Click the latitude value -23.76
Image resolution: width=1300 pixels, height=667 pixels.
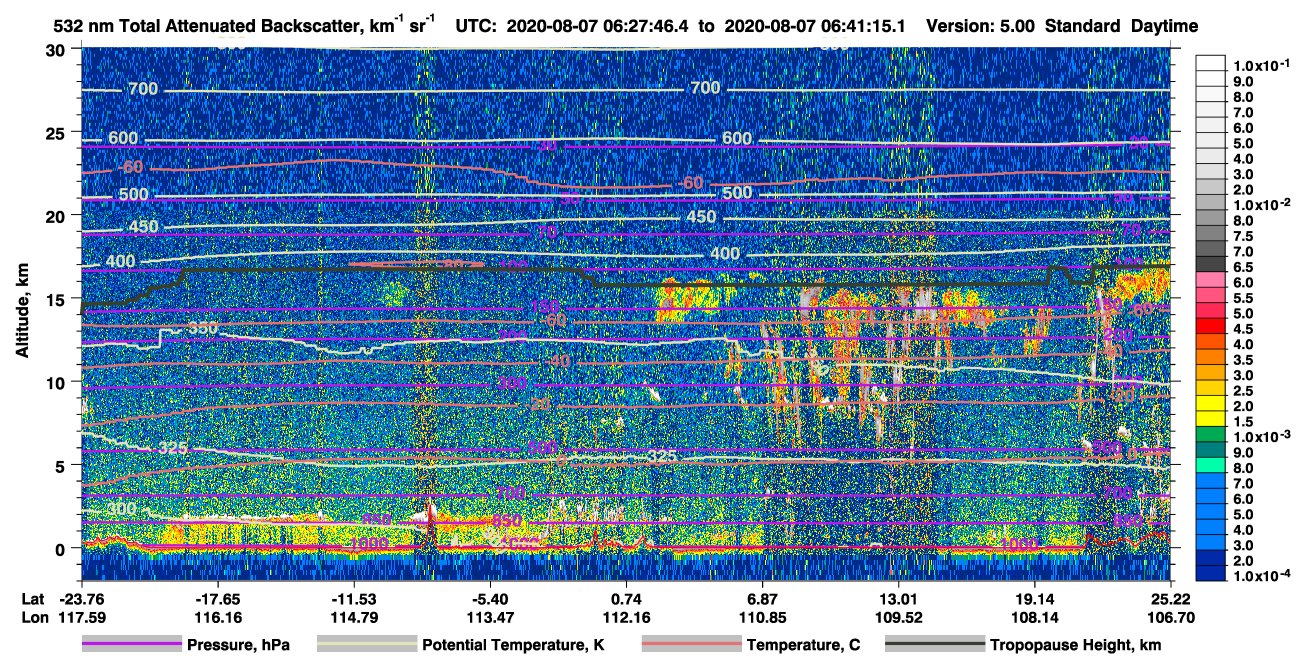pyautogui.click(x=82, y=600)
